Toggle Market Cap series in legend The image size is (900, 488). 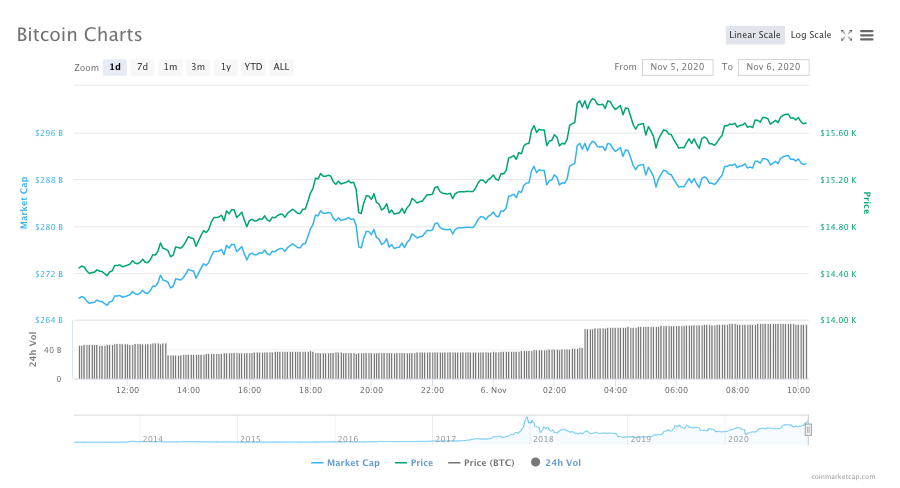pyautogui.click(x=346, y=463)
